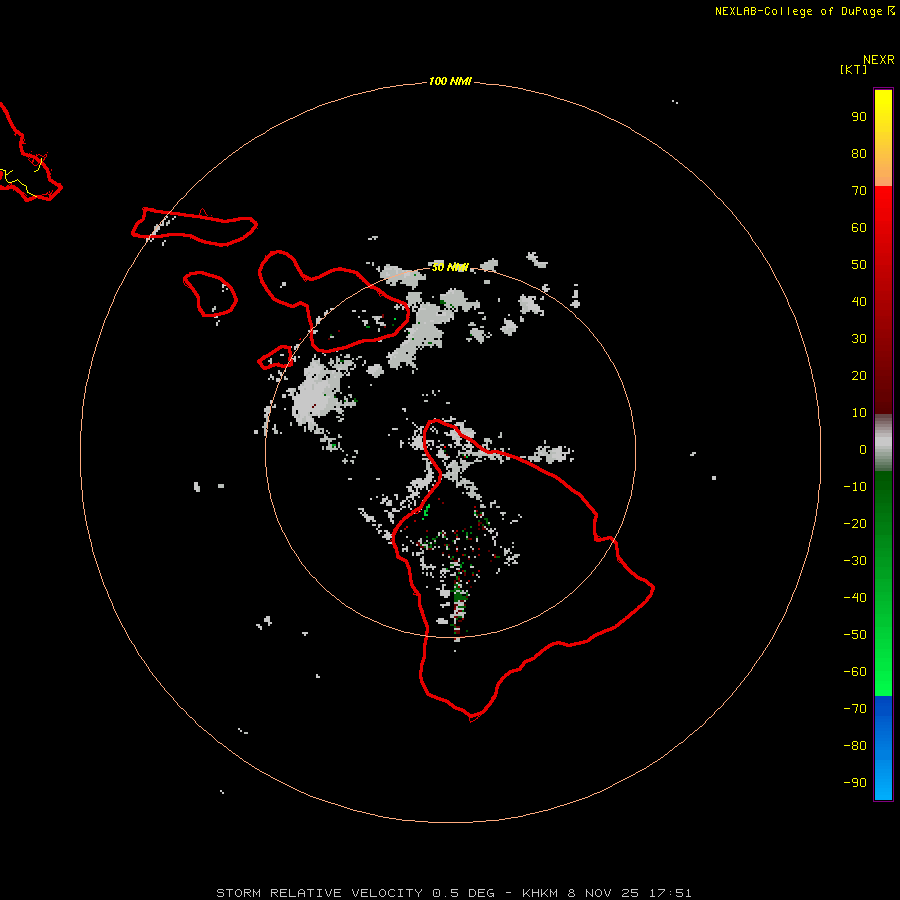Screen dimensions: 900x900
Task: Select the -90 value on the velocity scale
Action: click(855, 783)
